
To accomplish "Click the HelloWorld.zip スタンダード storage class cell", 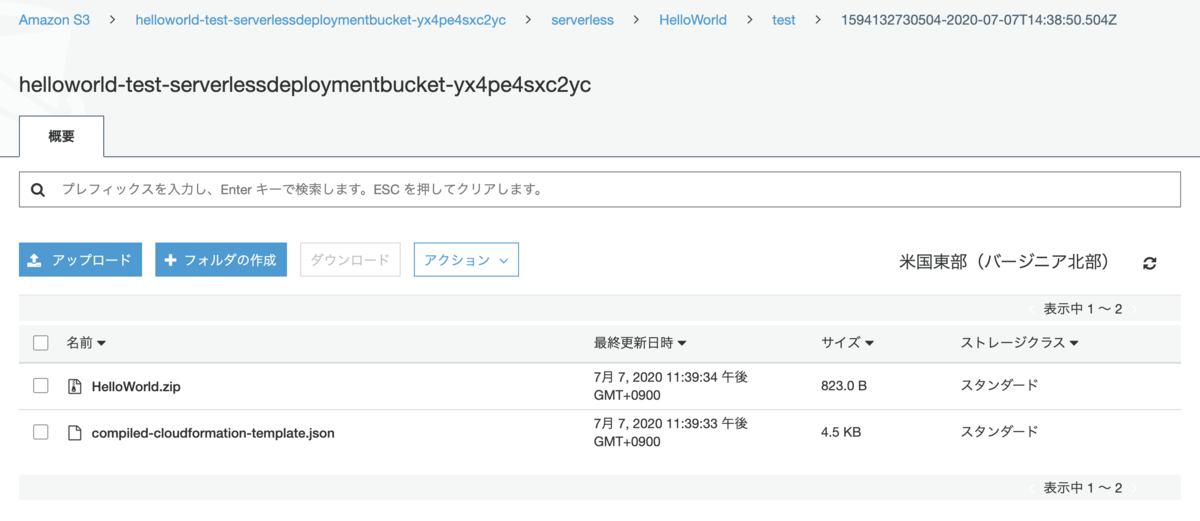I will point(999,386).
